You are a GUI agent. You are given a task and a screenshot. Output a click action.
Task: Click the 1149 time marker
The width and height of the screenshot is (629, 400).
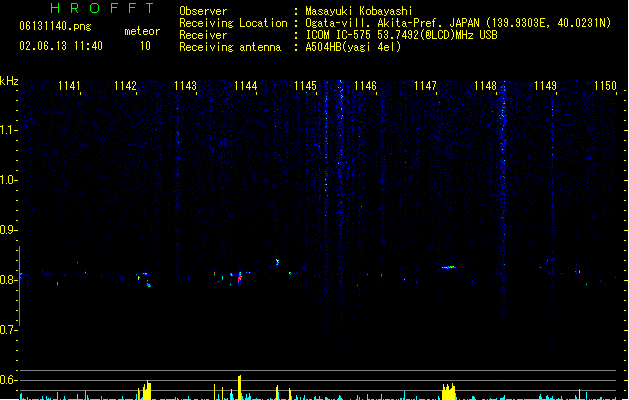point(546,86)
